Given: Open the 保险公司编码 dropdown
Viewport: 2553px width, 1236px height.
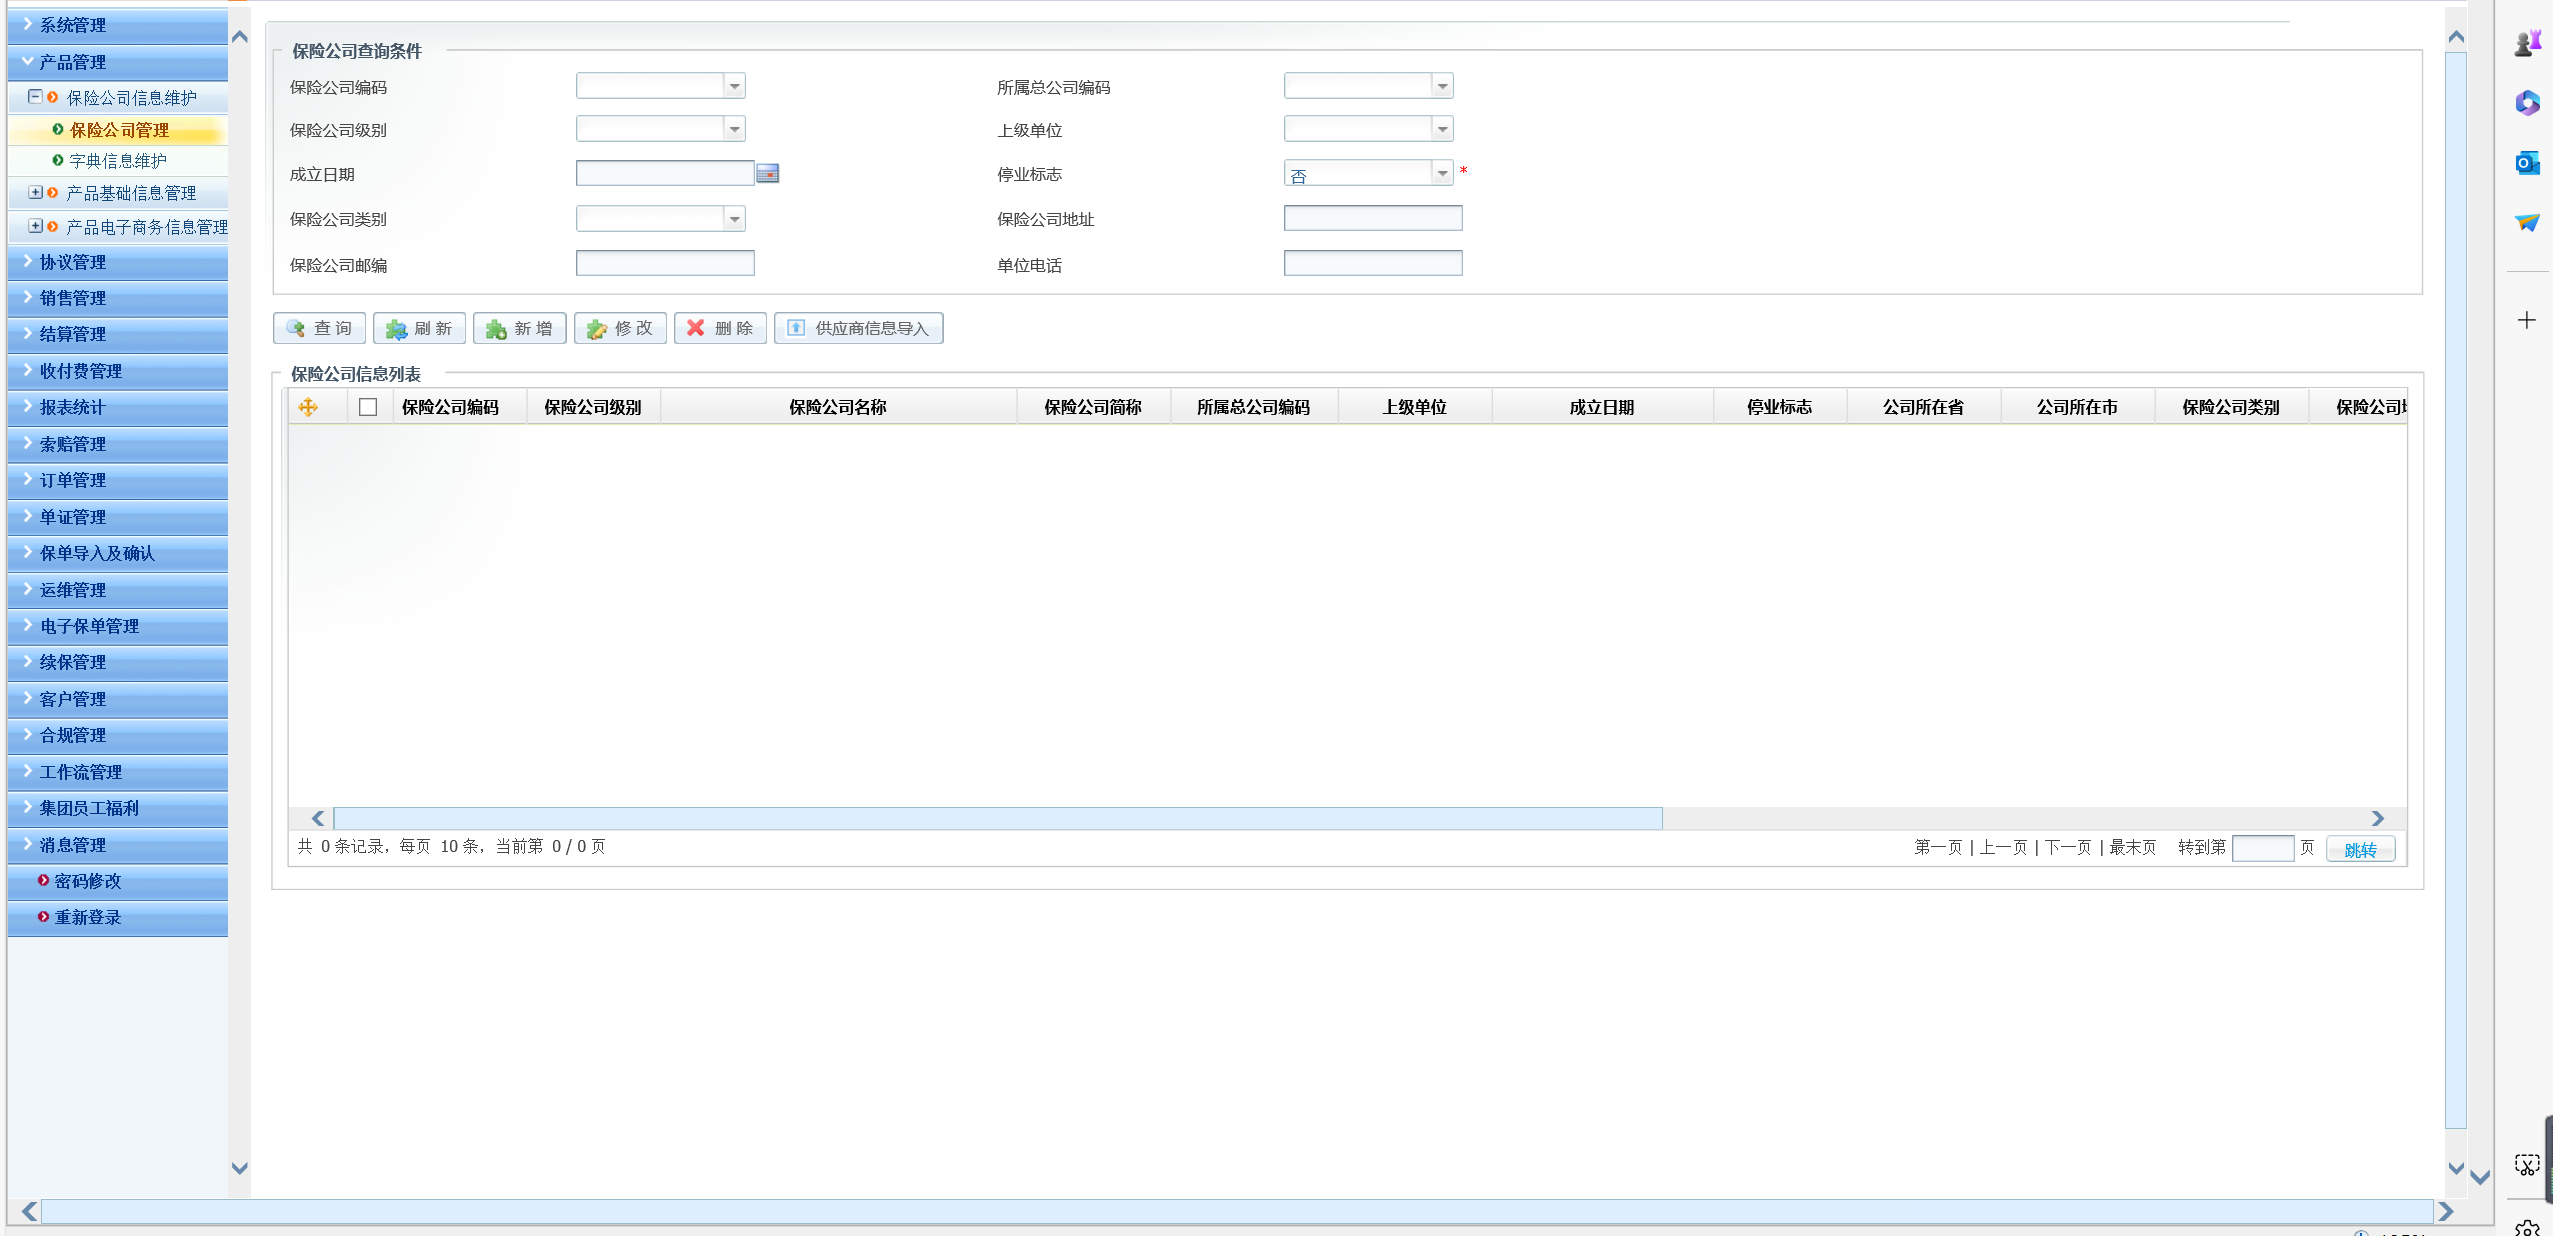Looking at the screenshot, I should click(x=735, y=86).
